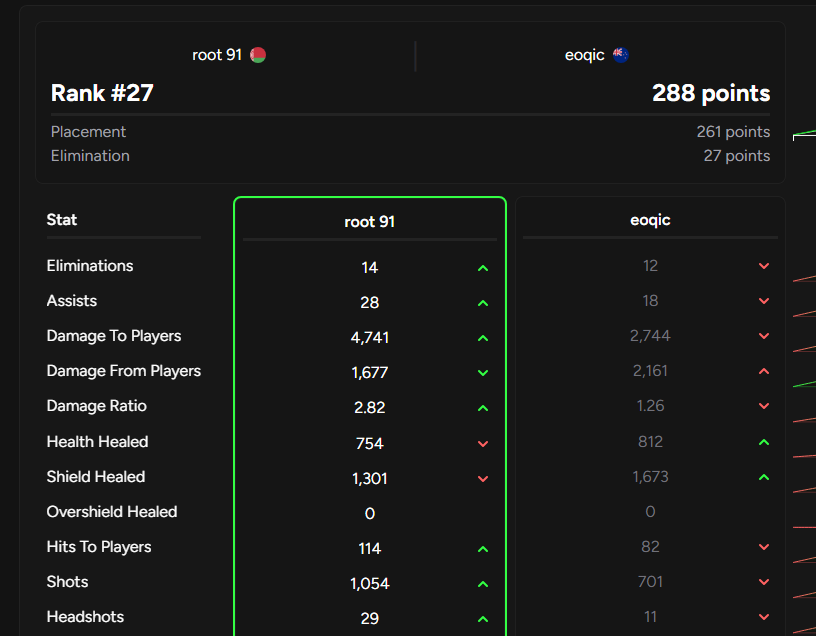Click root 91's red down arrow for Shield Healed
Screen dimensions: 816x636
point(483,479)
